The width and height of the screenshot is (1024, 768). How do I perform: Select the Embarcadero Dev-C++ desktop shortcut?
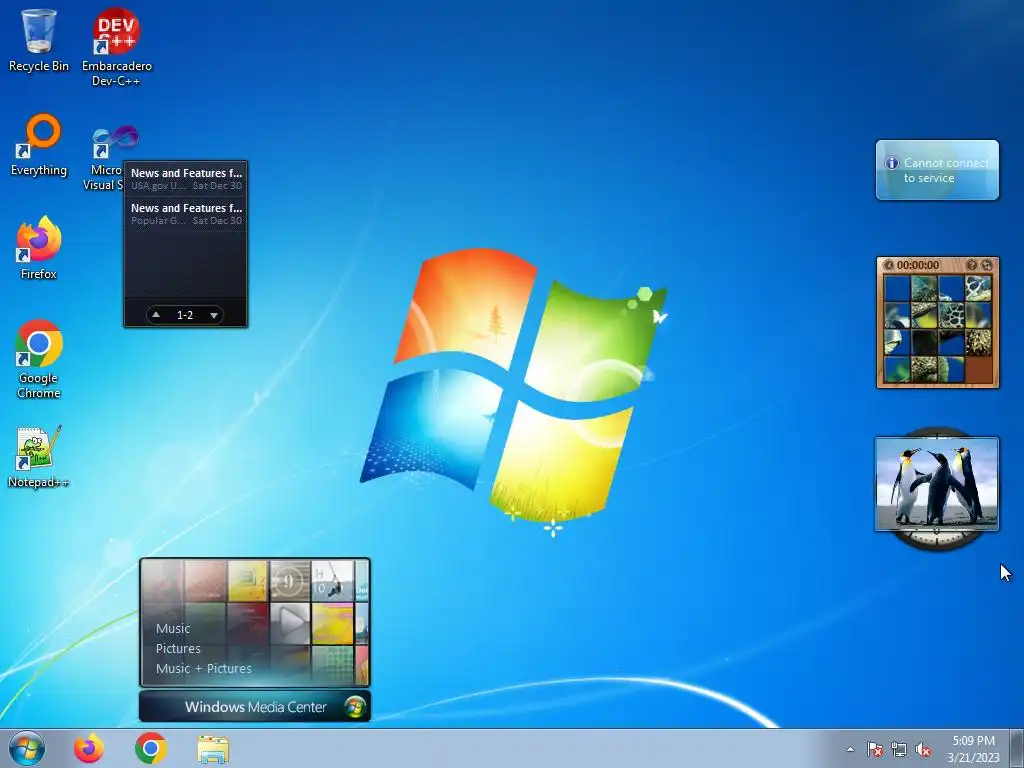click(x=116, y=47)
